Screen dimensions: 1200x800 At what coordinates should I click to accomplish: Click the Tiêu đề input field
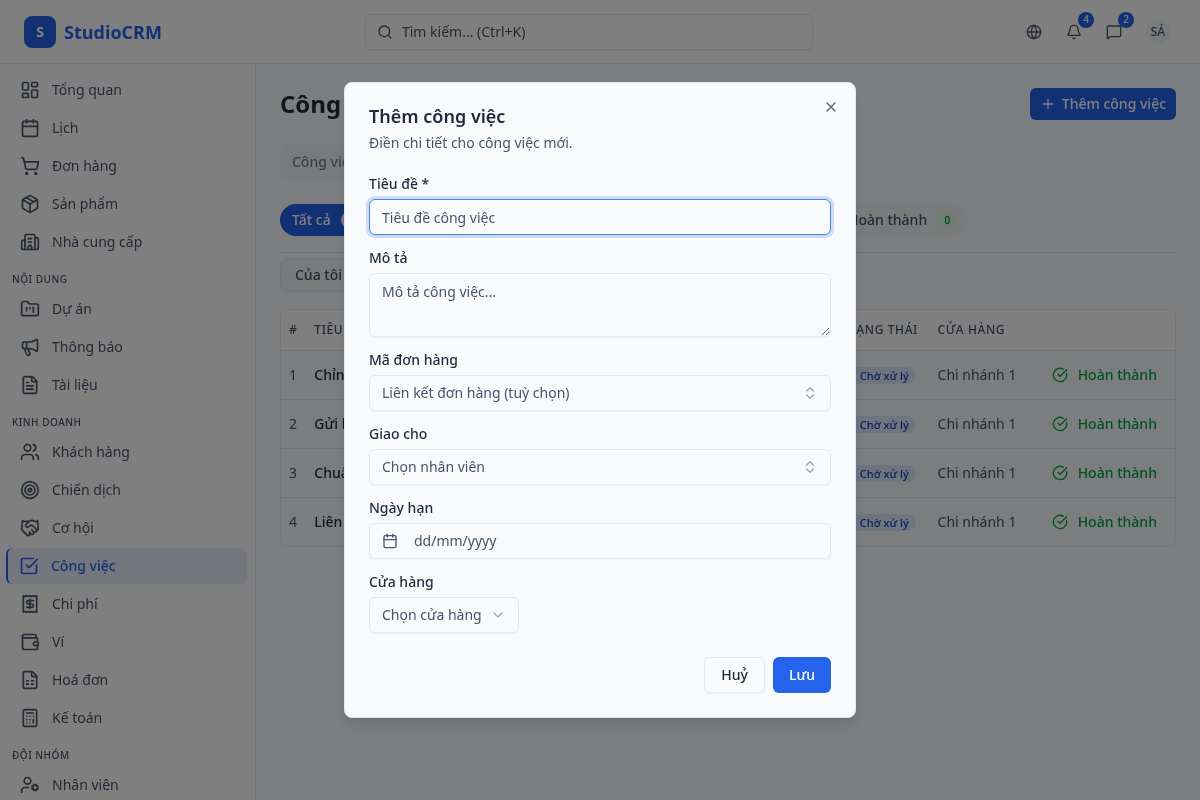point(599,217)
